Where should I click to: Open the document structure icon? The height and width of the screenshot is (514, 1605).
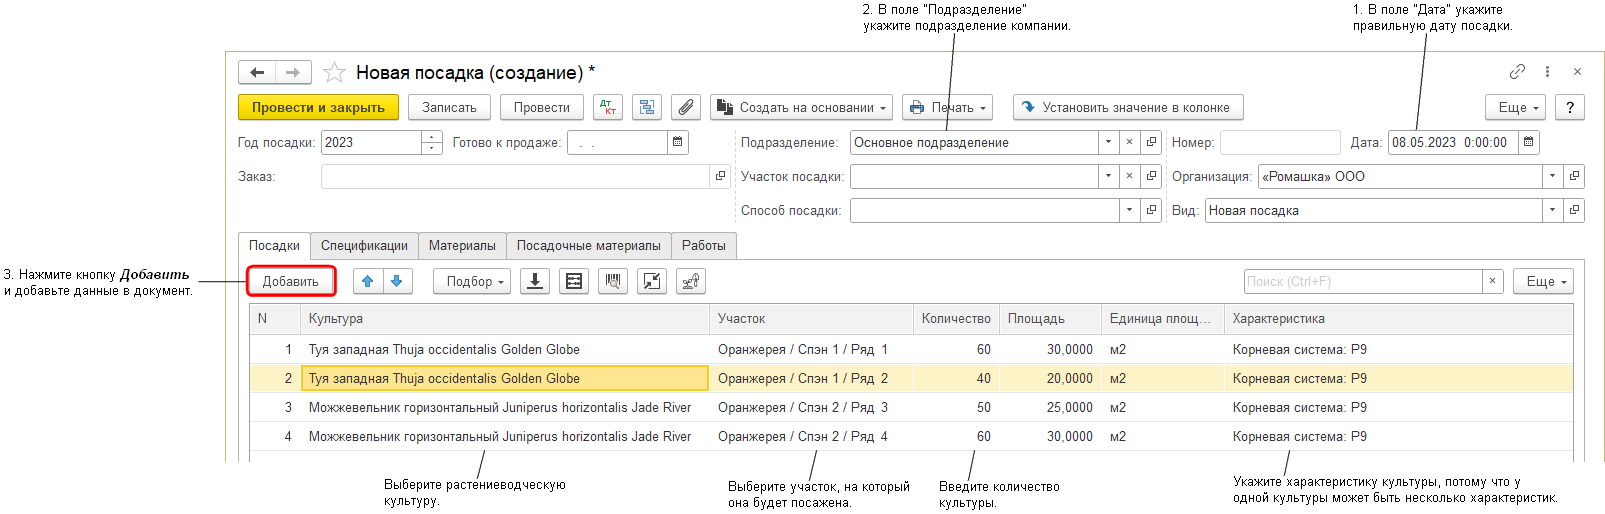646,107
